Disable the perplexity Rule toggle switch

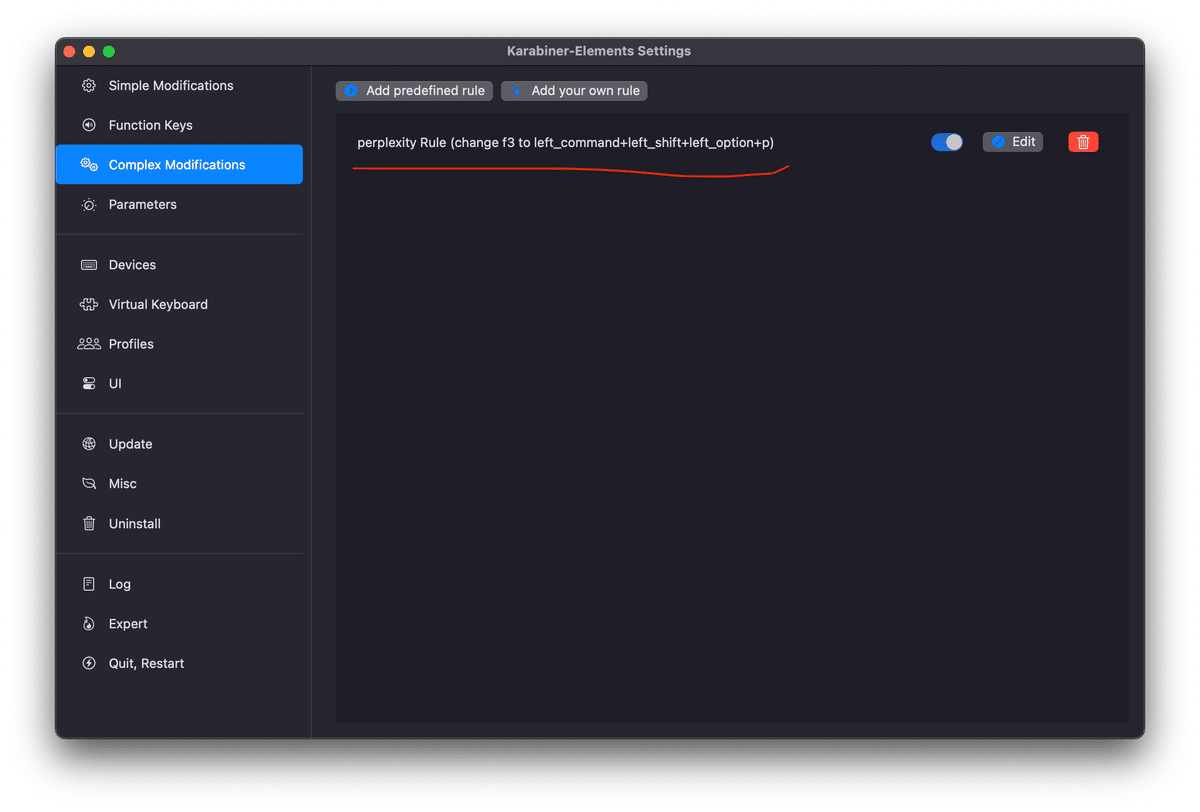click(946, 142)
